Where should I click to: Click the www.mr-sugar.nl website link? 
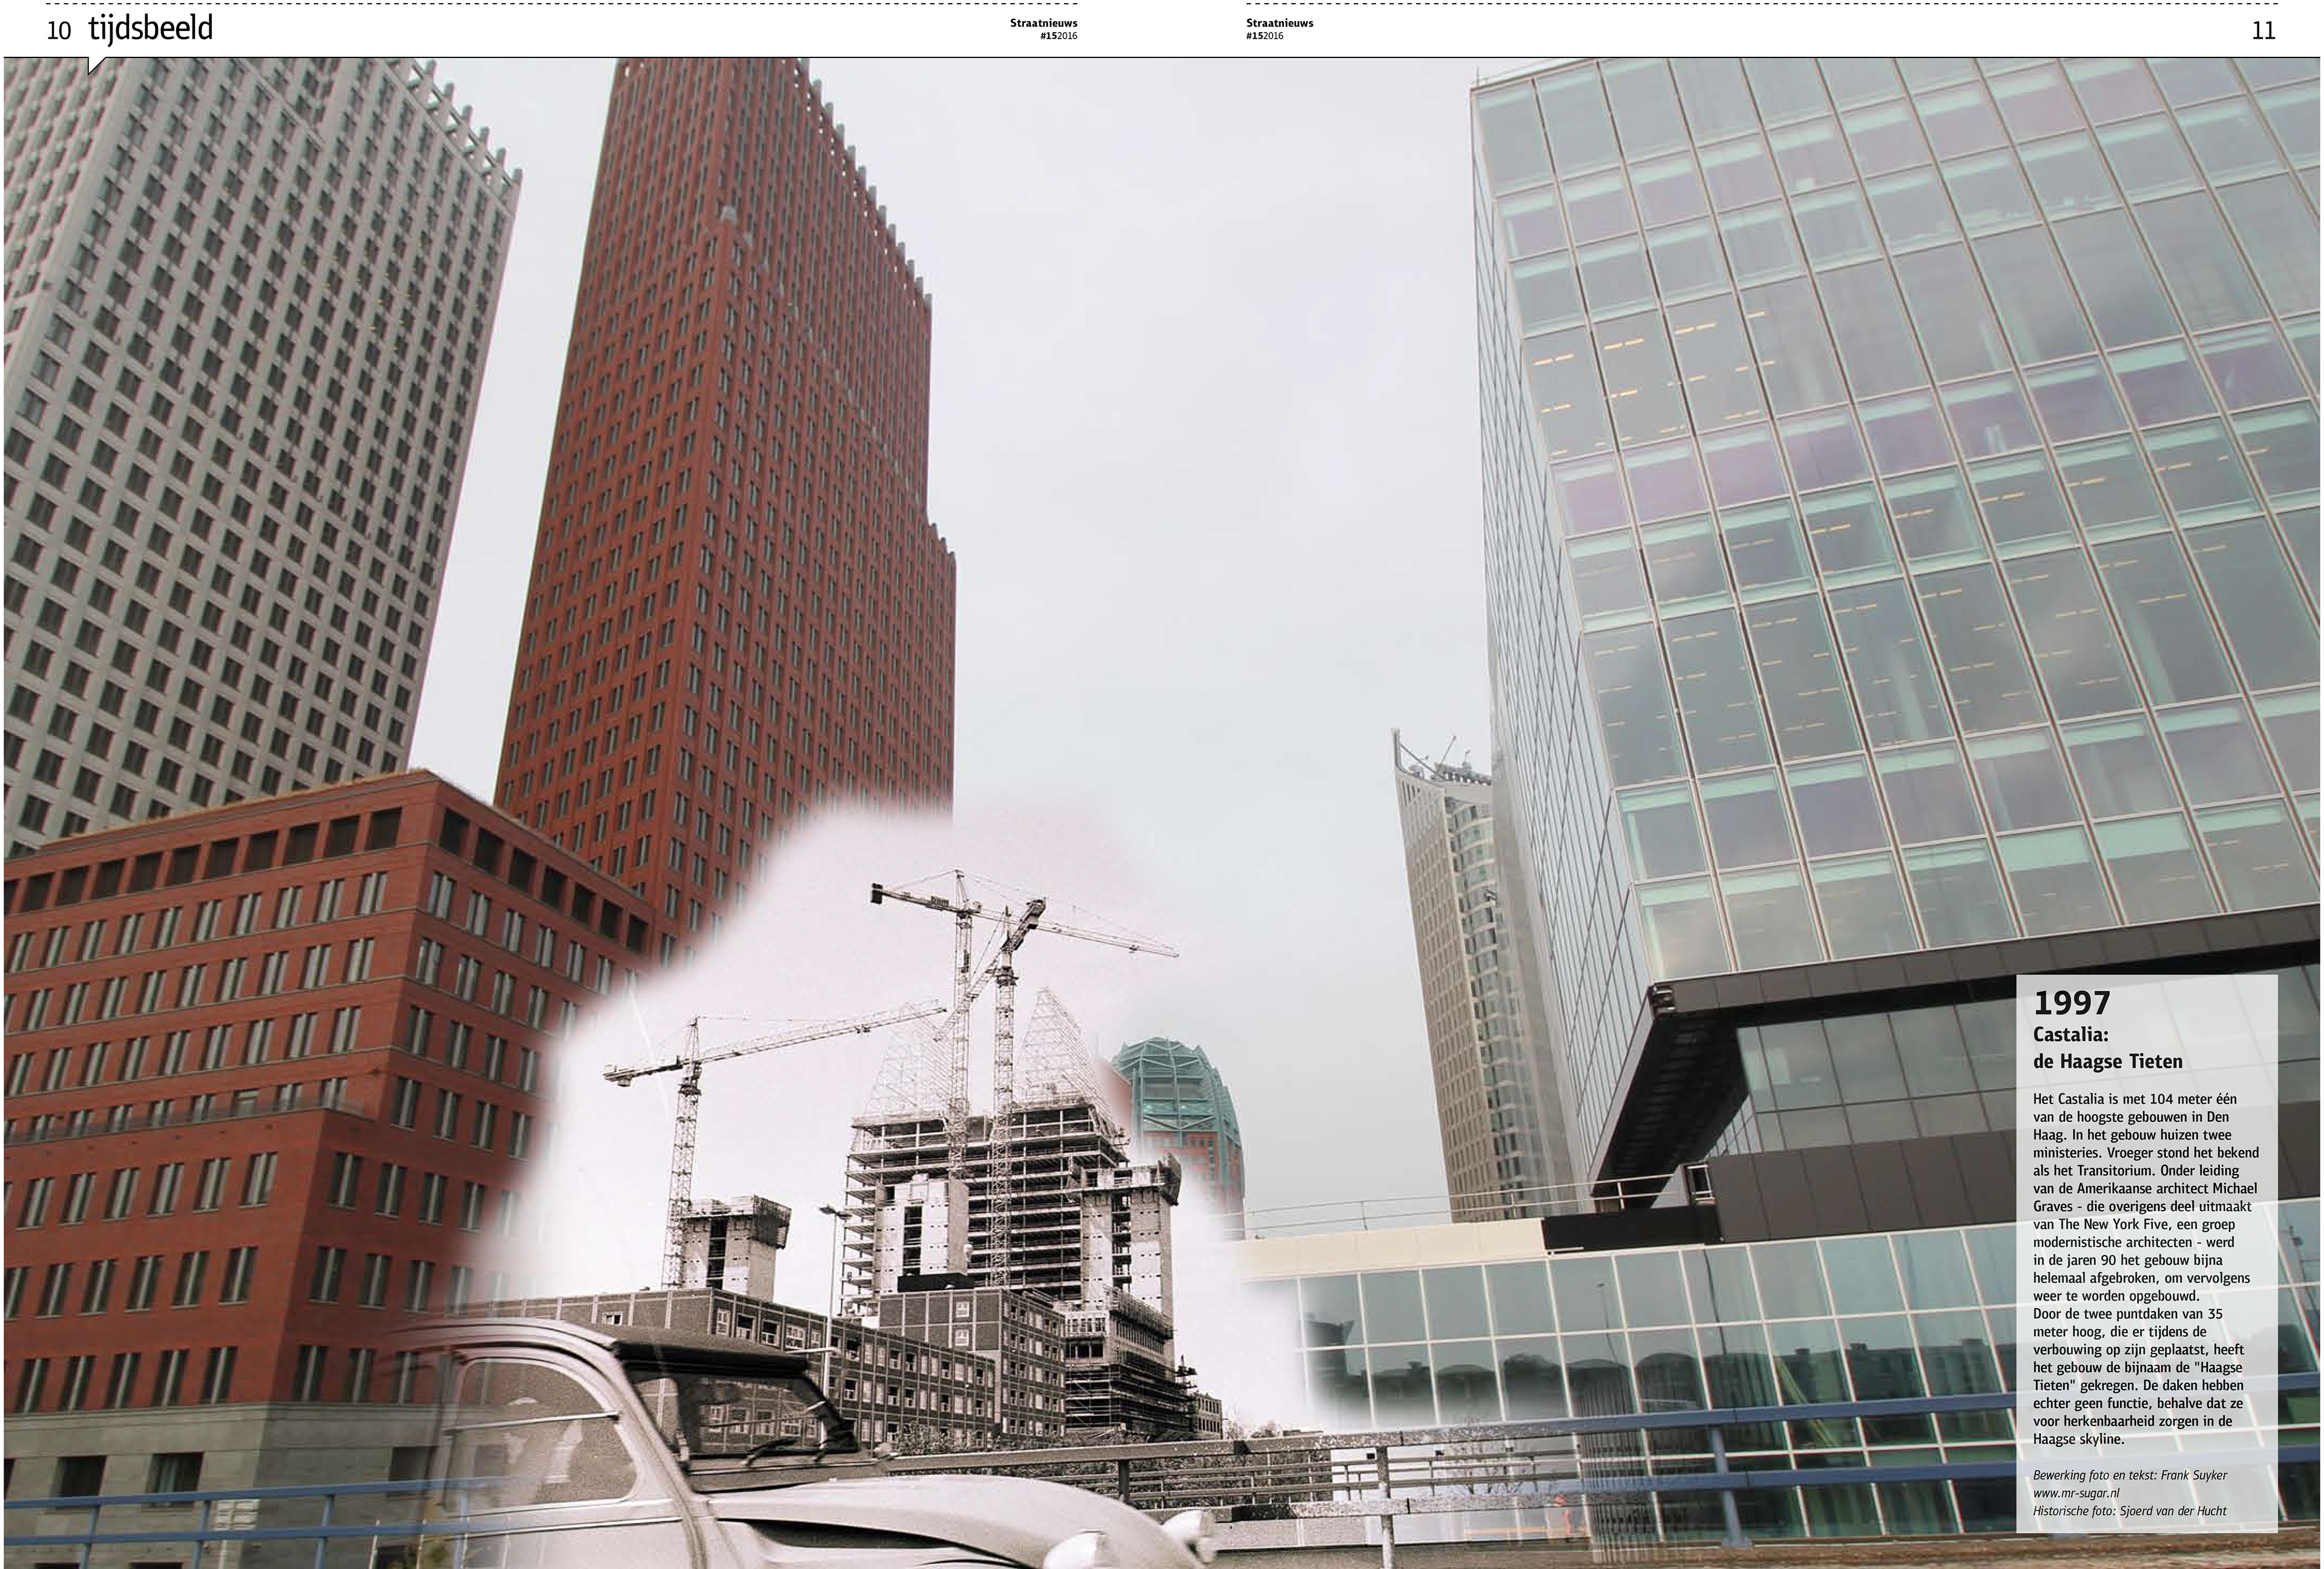click(x=2076, y=1493)
